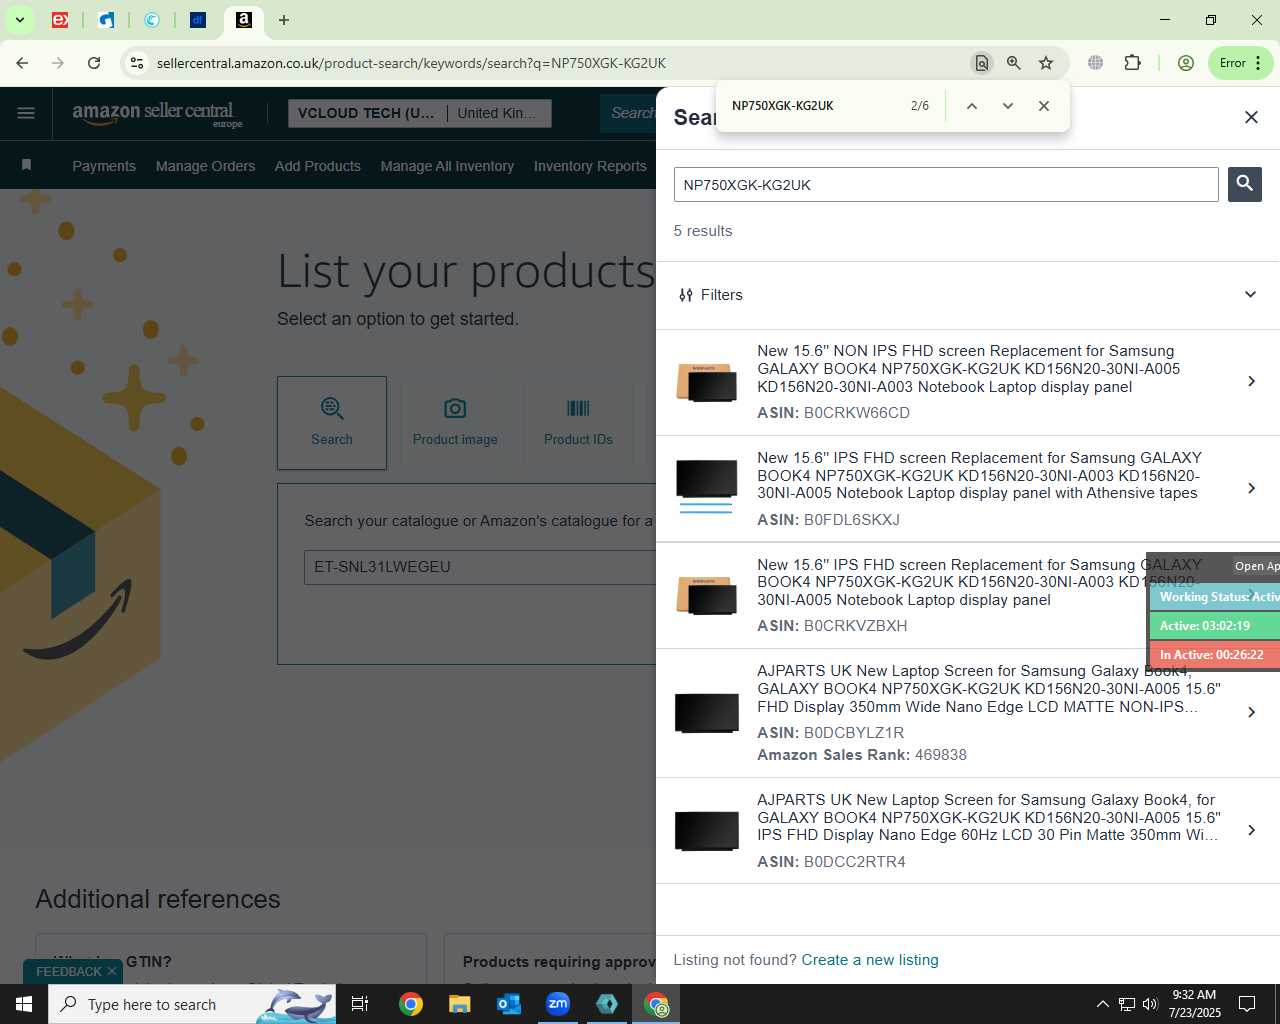Open the Chrome extensions puzzle icon
Screen dimensions: 1280x1024
tap(1132, 63)
